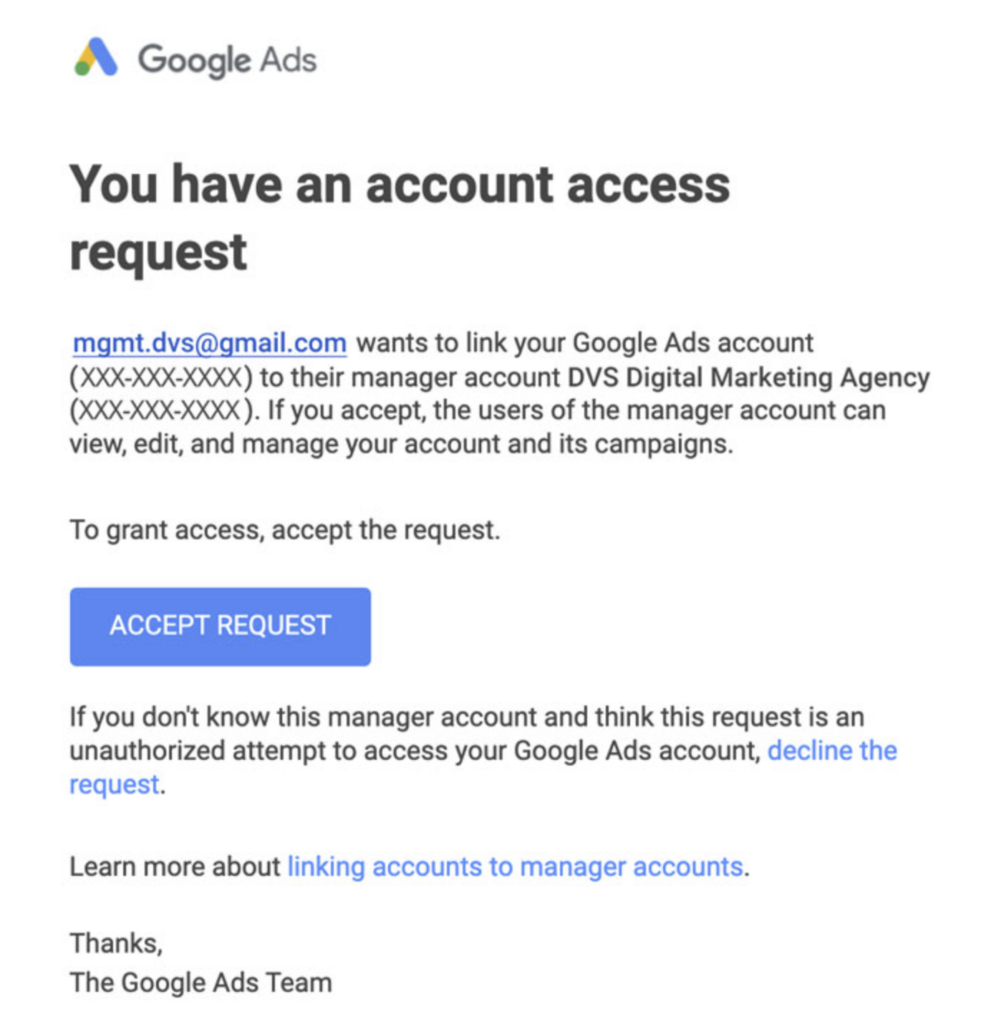981x1024 pixels.
Task: Click the "You have an account access" heading
Action: pos(400,185)
